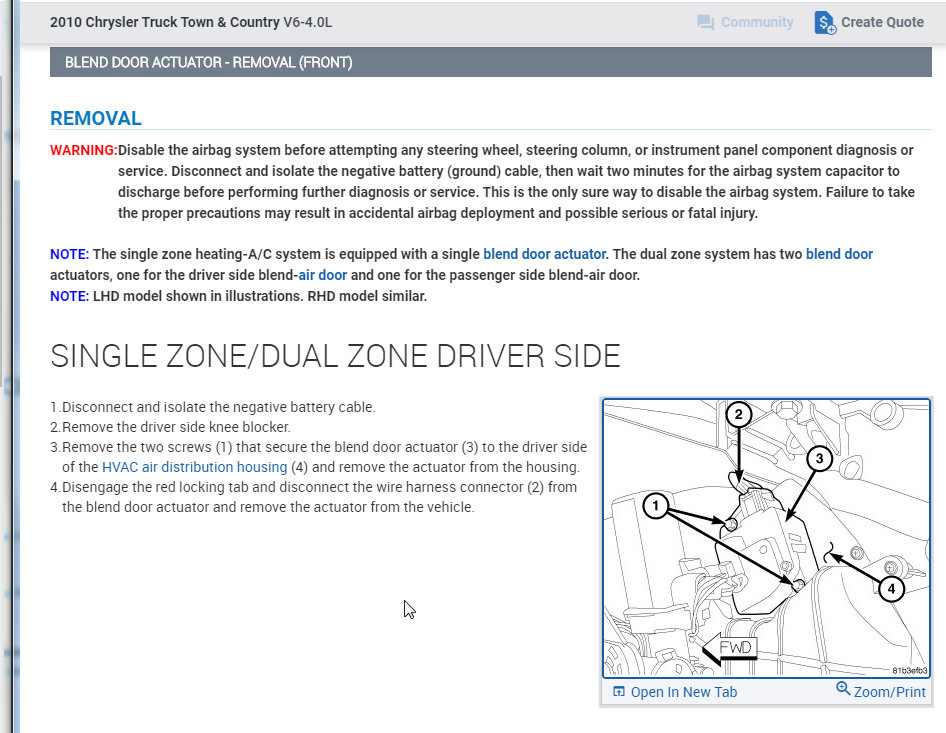Screen dimensions: 946x733
Task: Click step 'Disconnect and isolate the negative battery cable.'
Action: click(218, 407)
